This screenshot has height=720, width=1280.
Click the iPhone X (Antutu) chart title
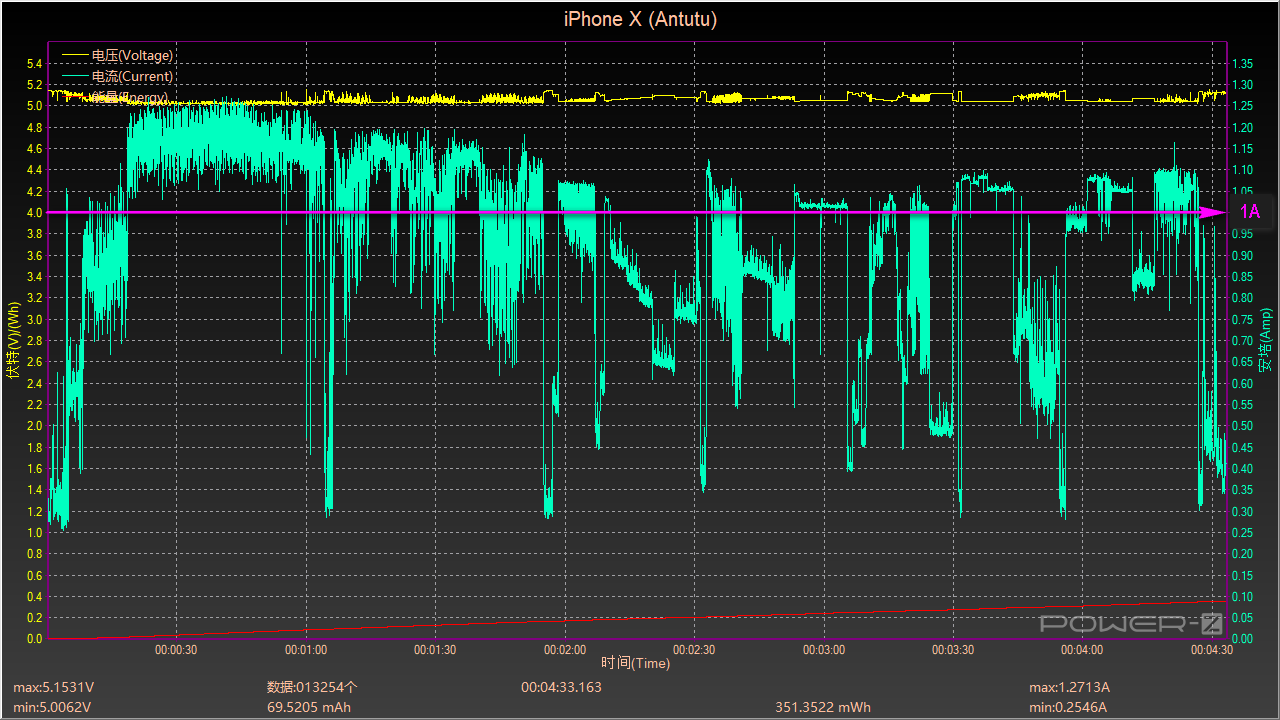(x=640, y=19)
